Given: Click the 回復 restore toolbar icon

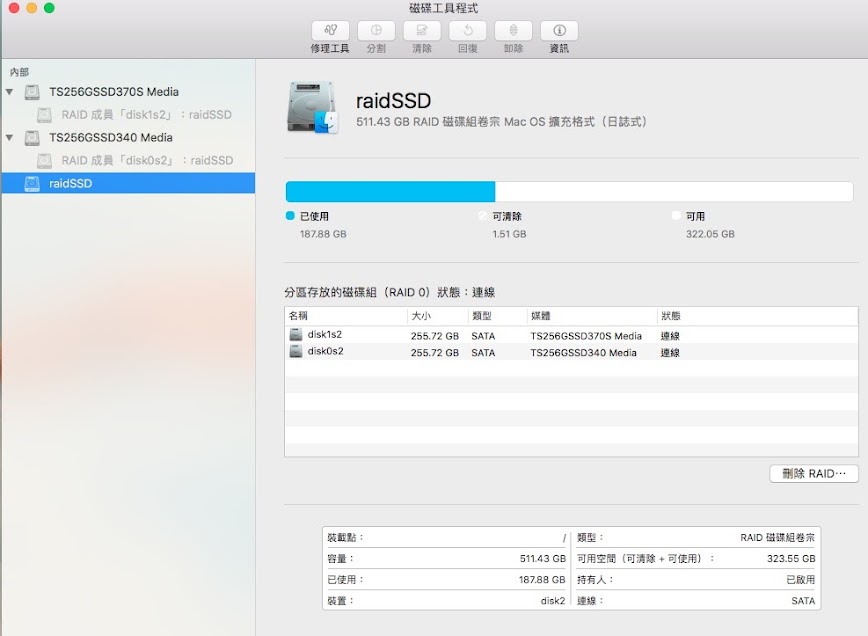Looking at the screenshot, I should 468,30.
